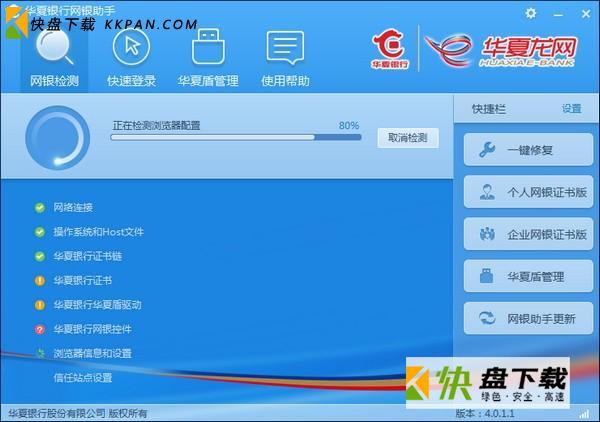
Task: Select 华夏银行网银控件 check item
Action: tap(93, 329)
